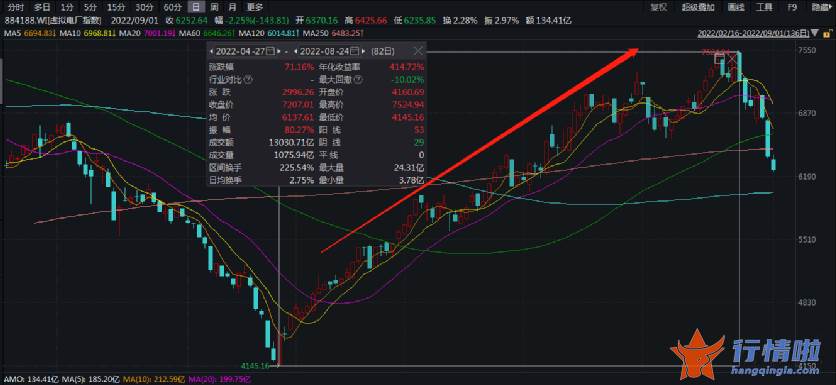Screen dimensions: 836x385
Task: Open the end date calendar icon for 2022-08-24
Action: (355, 52)
